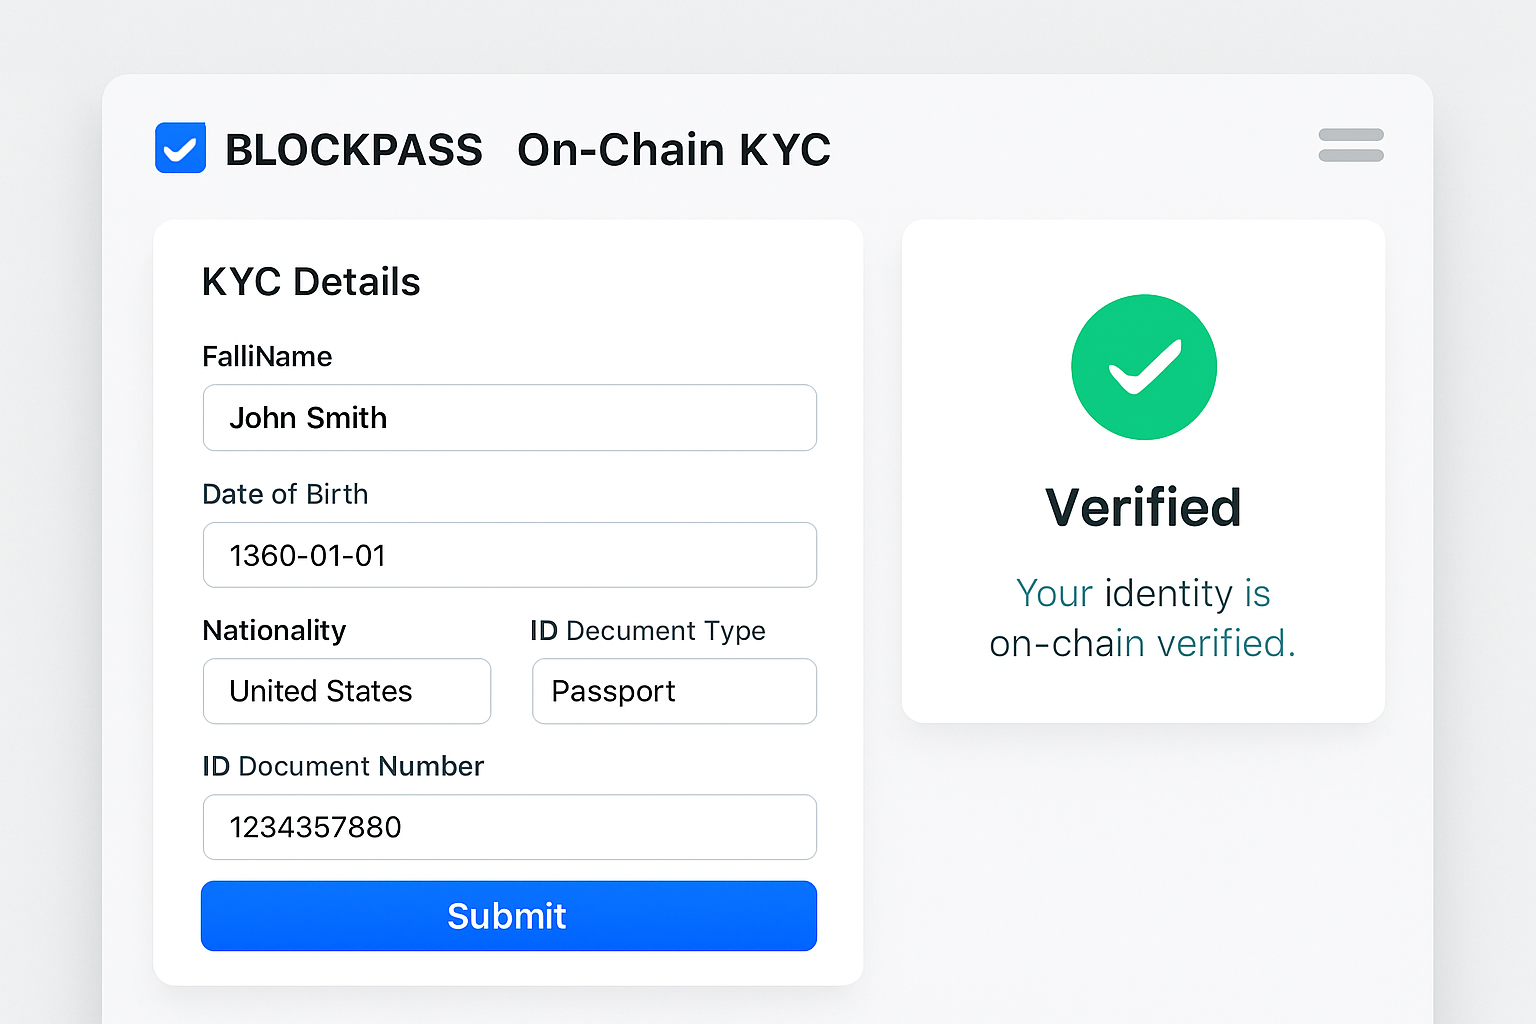Screen dimensions: 1536x1024
Task: Click the ID Document Number field showing 1234357880
Action: point(509,827)
